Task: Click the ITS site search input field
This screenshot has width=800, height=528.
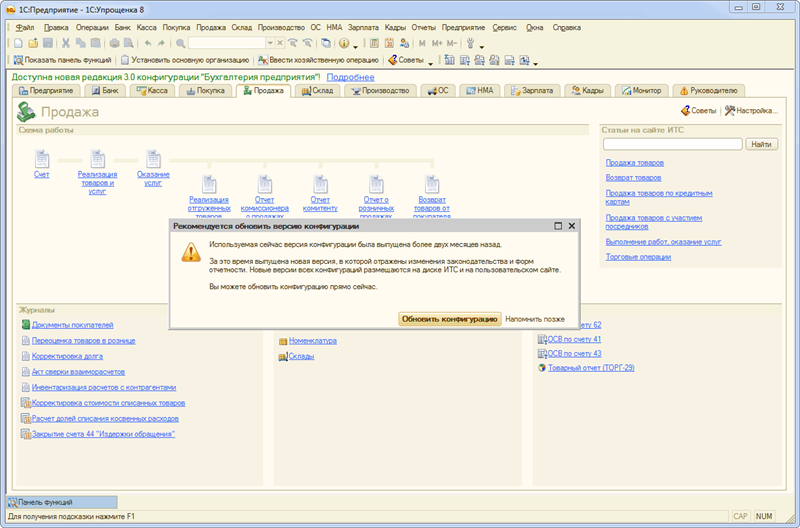Action: [x=672, y=144]
